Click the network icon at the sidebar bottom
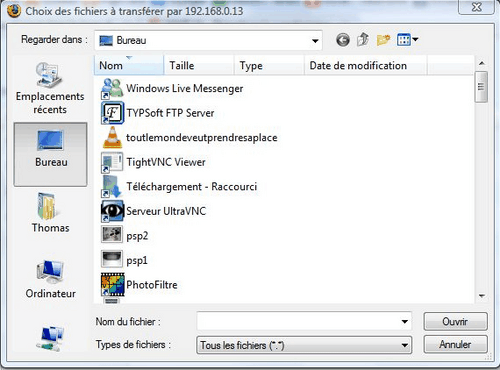Screen dimensions: 500x370 tap(51, 338)
